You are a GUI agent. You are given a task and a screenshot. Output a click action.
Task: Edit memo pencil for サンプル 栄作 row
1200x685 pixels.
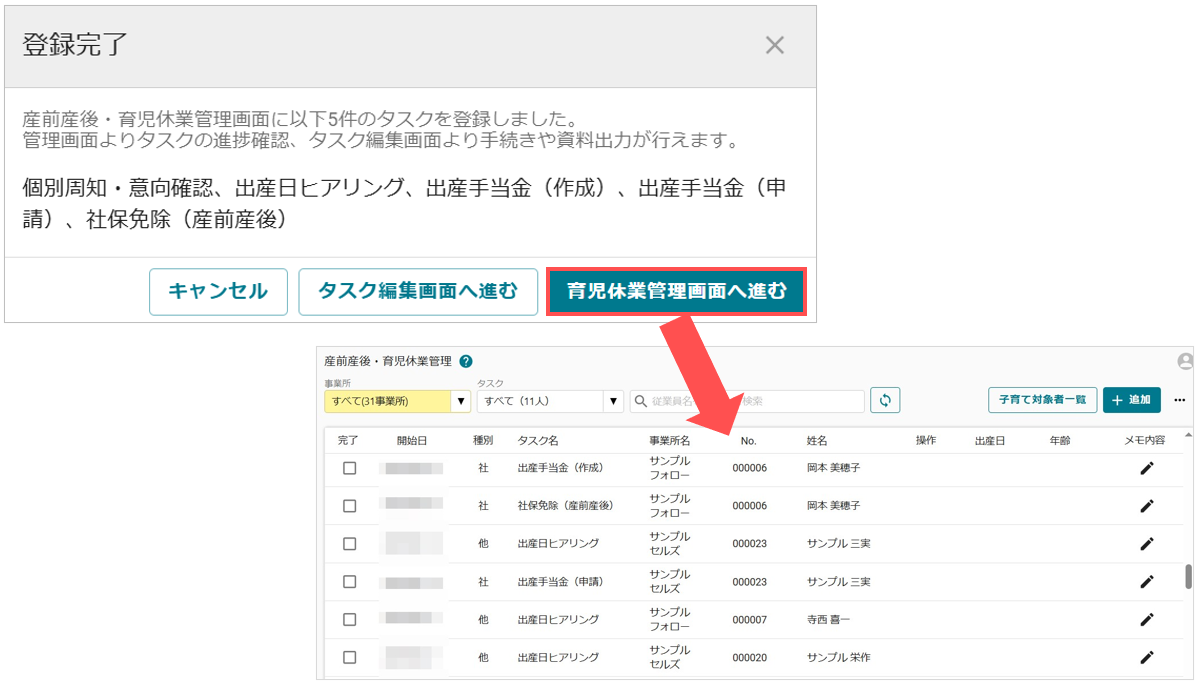1147,658
